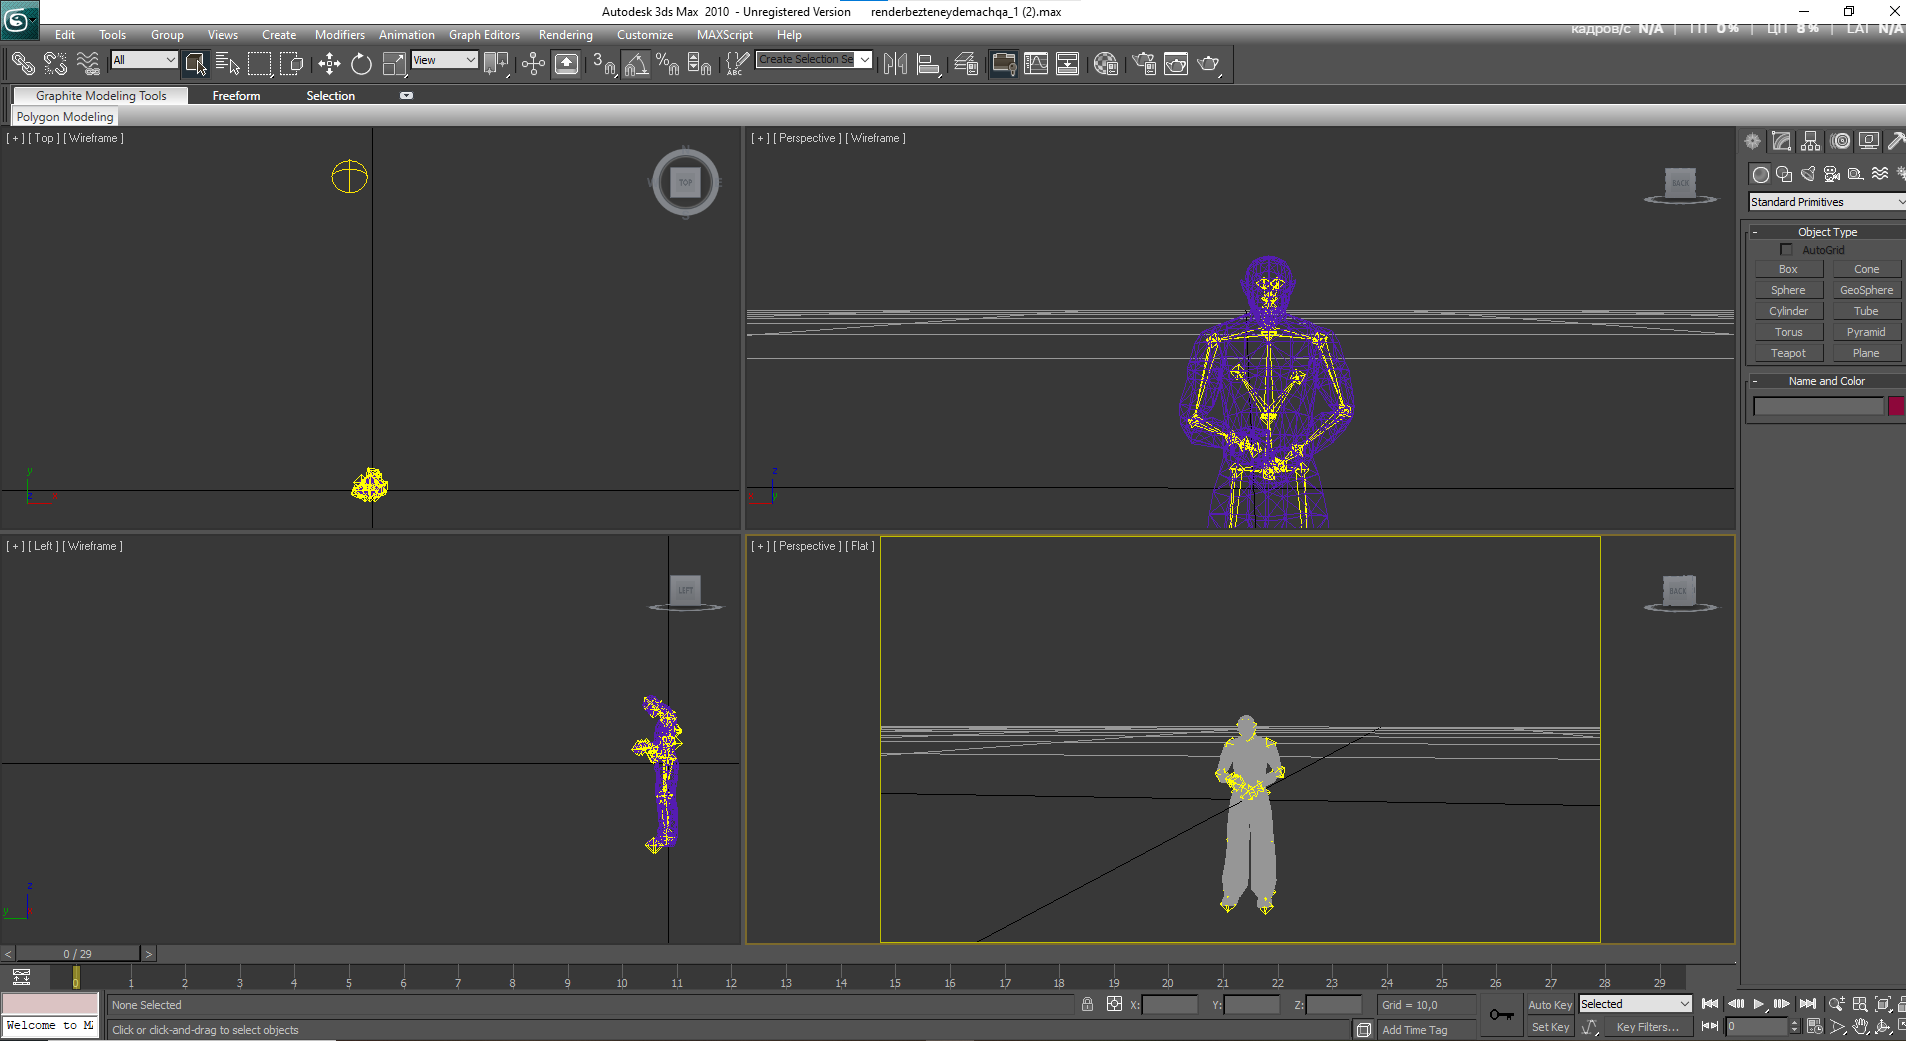The image size is (1906, 1041).
Task: Switch to the Freeform tab
Action: click(236, 96)
